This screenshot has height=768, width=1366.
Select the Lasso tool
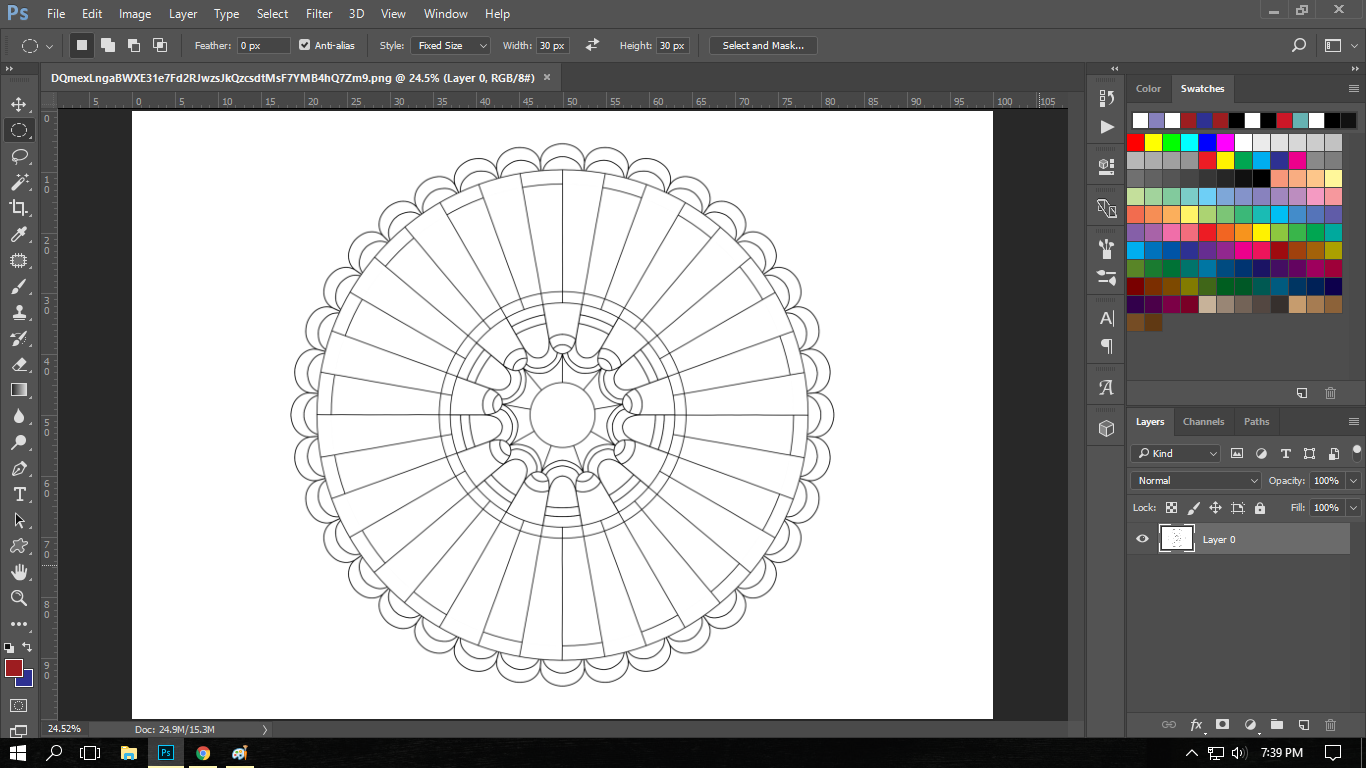coord(19,156)
